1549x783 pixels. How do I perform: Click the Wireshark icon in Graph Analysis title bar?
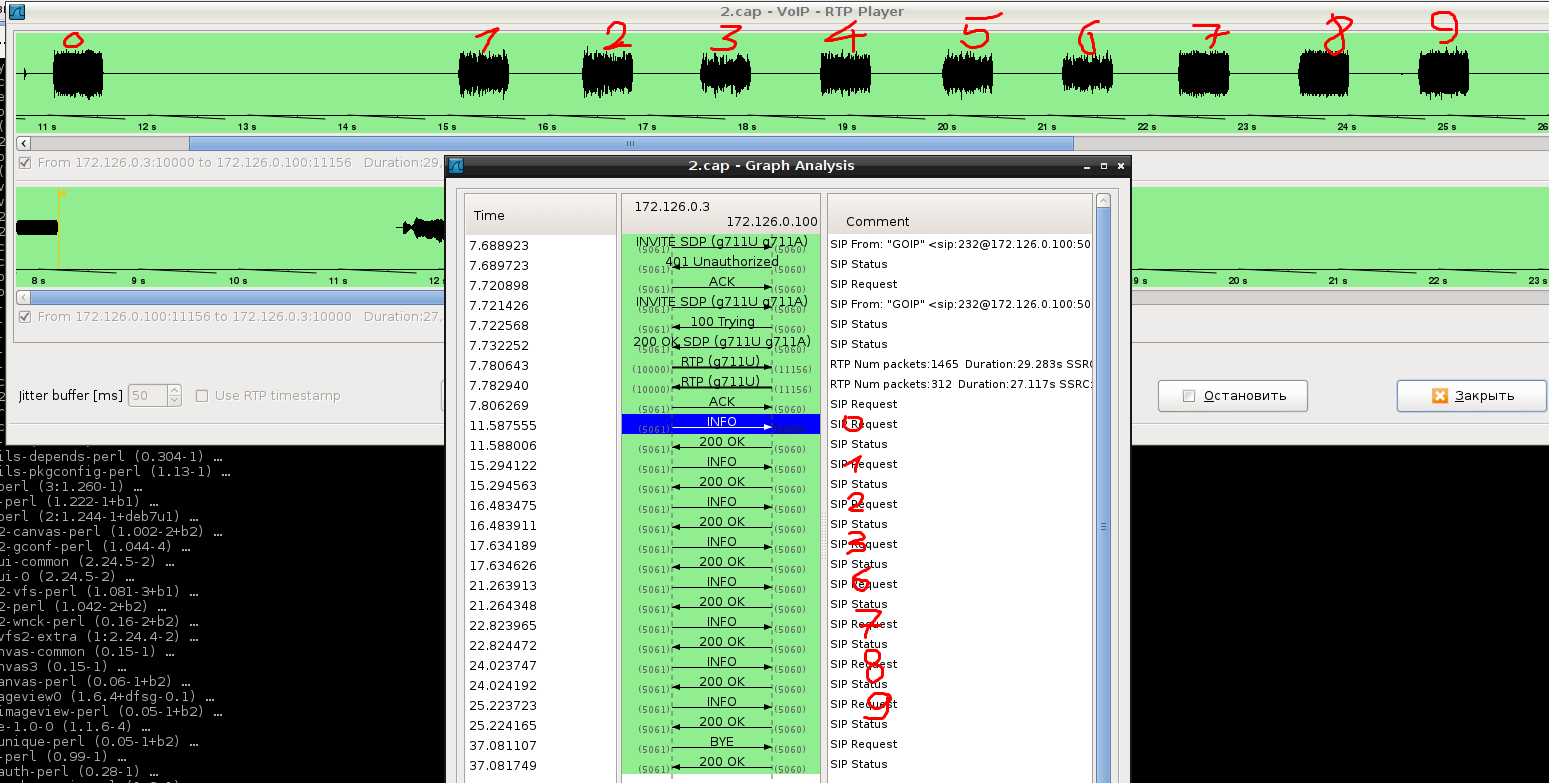point(456,166)
